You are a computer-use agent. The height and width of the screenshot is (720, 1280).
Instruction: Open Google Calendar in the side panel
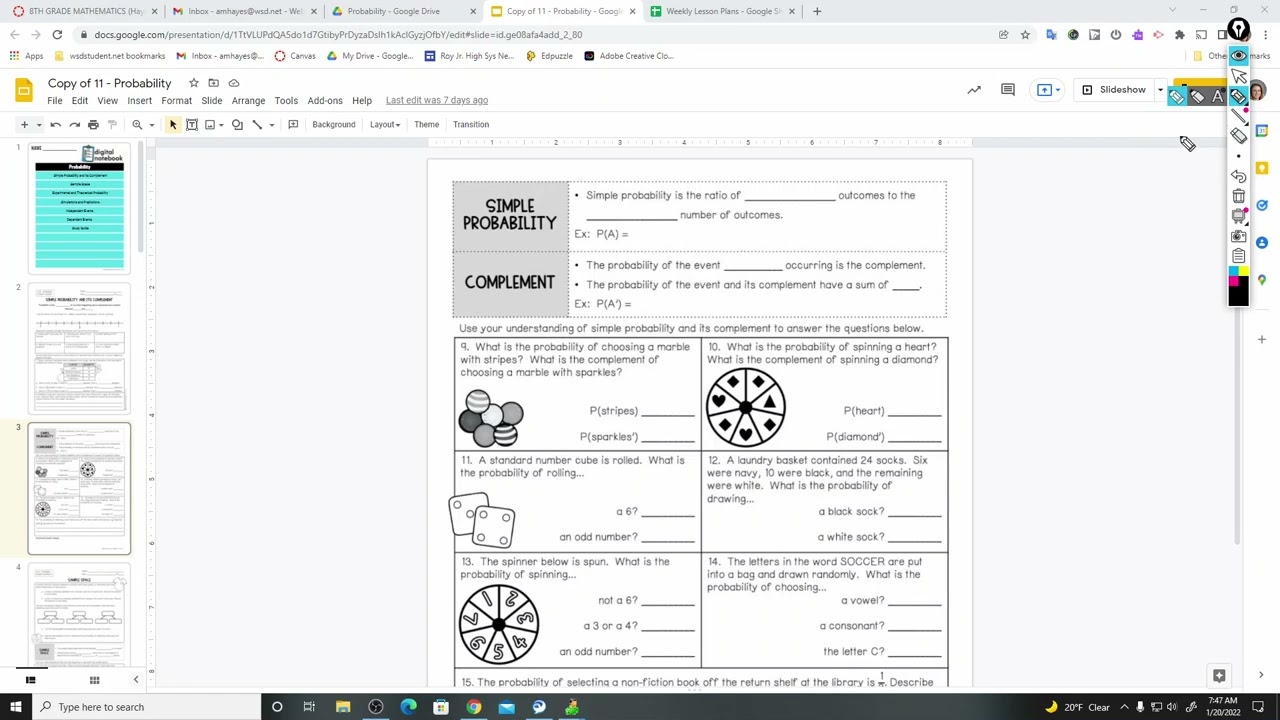(x=1262, y=131)
